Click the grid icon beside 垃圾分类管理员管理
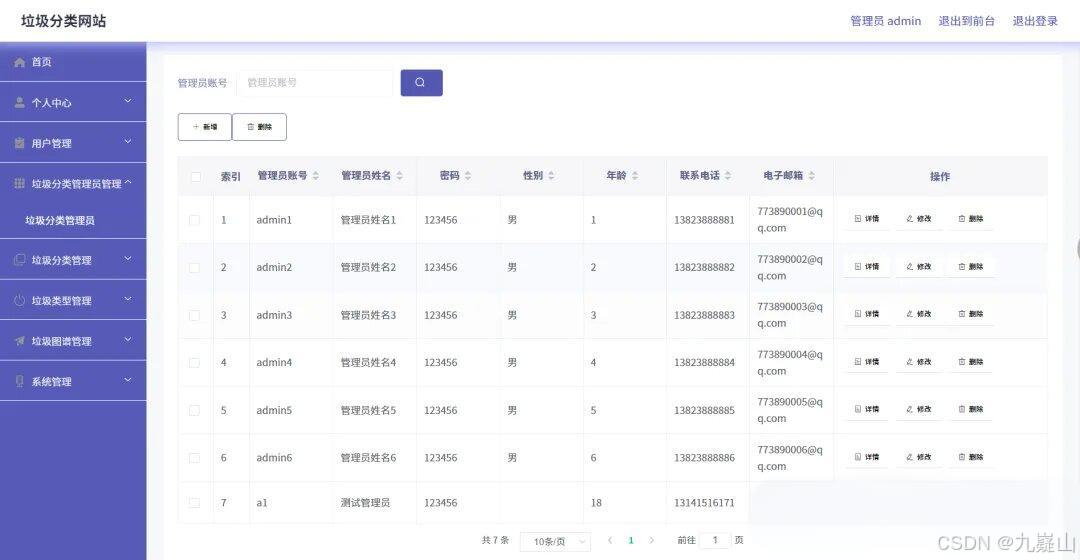1080x560 pixels. pos(20,183)
